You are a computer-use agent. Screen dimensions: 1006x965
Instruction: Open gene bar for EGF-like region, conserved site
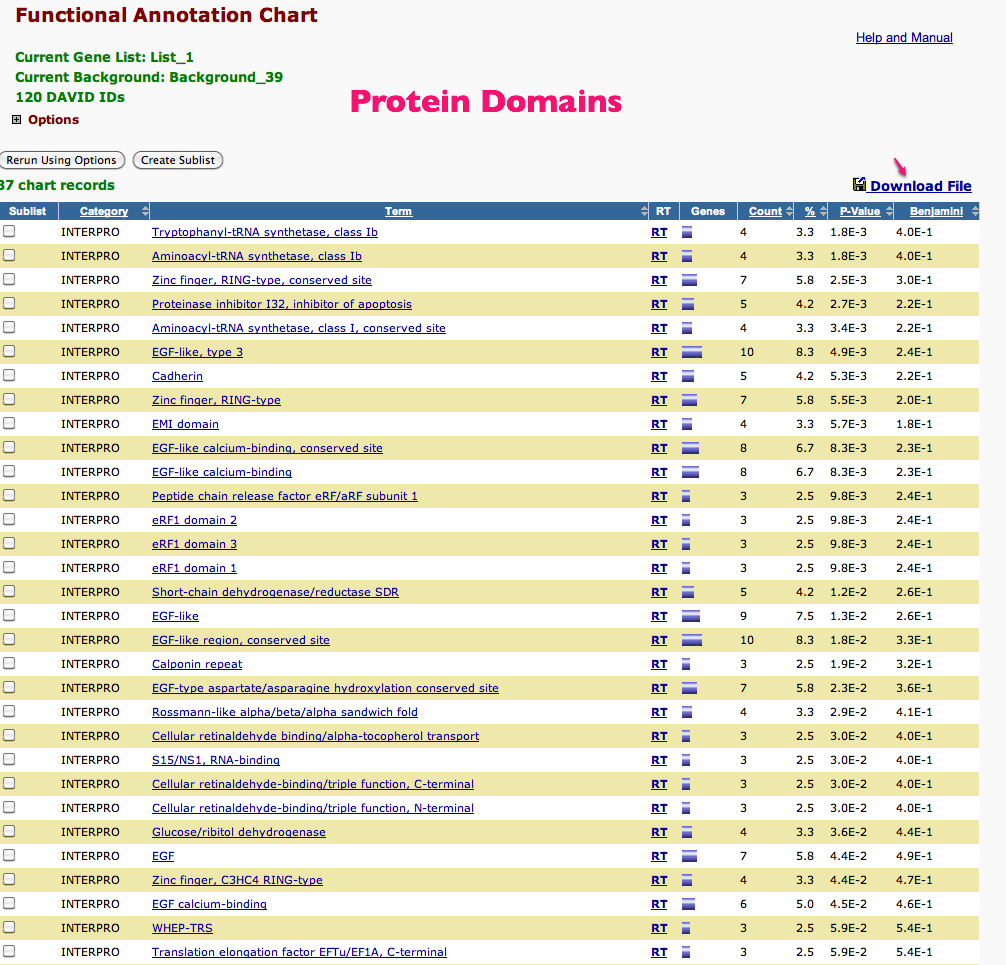point(692,640)
